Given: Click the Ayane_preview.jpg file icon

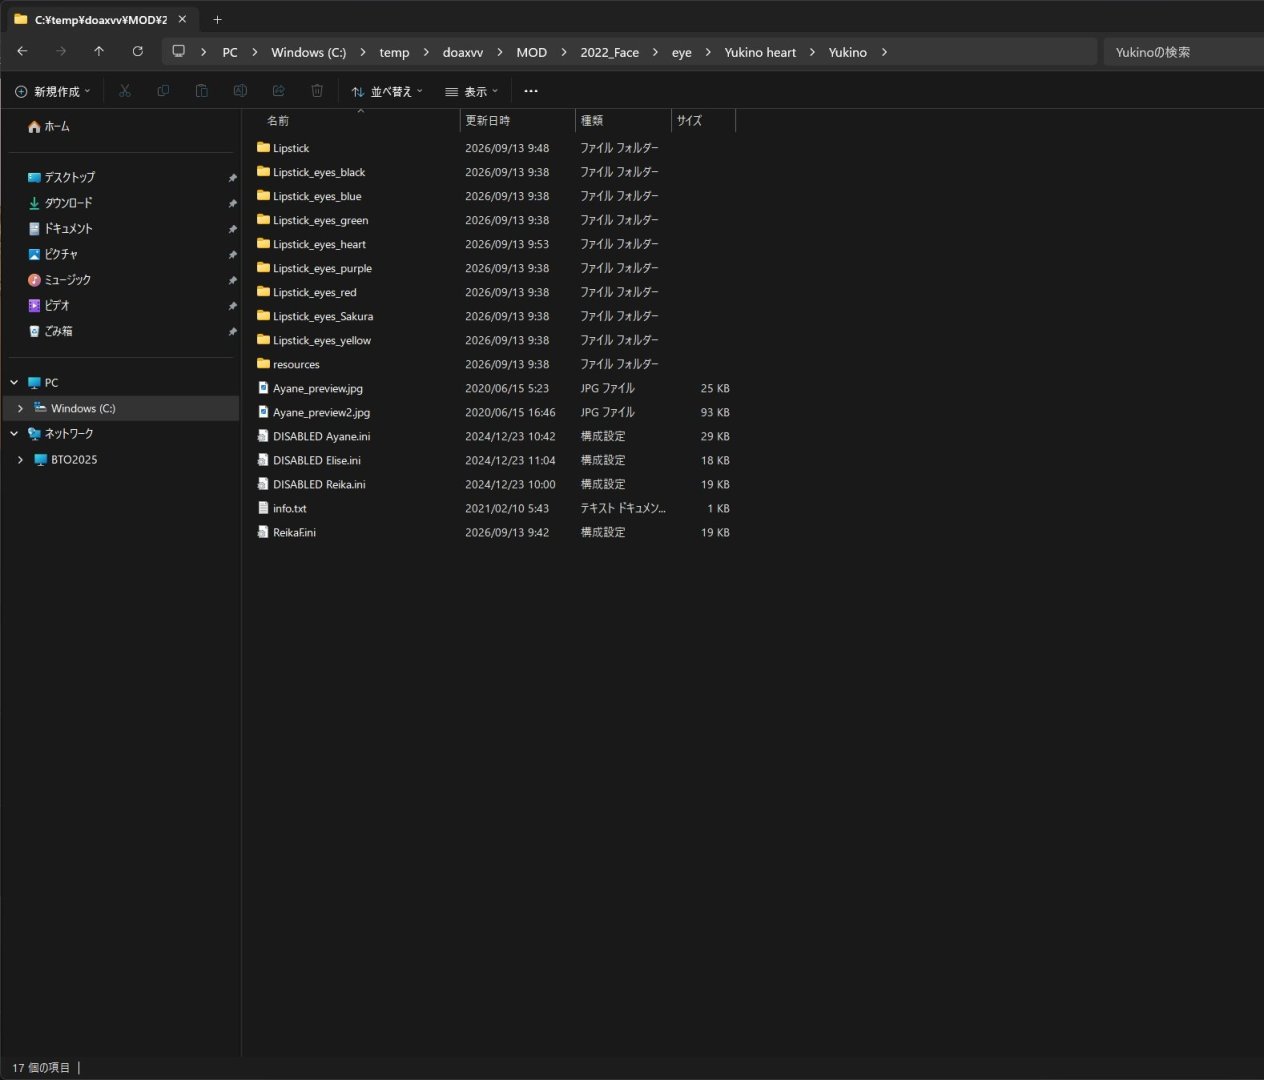Looking at the screenshot, I should pos(263,388).
